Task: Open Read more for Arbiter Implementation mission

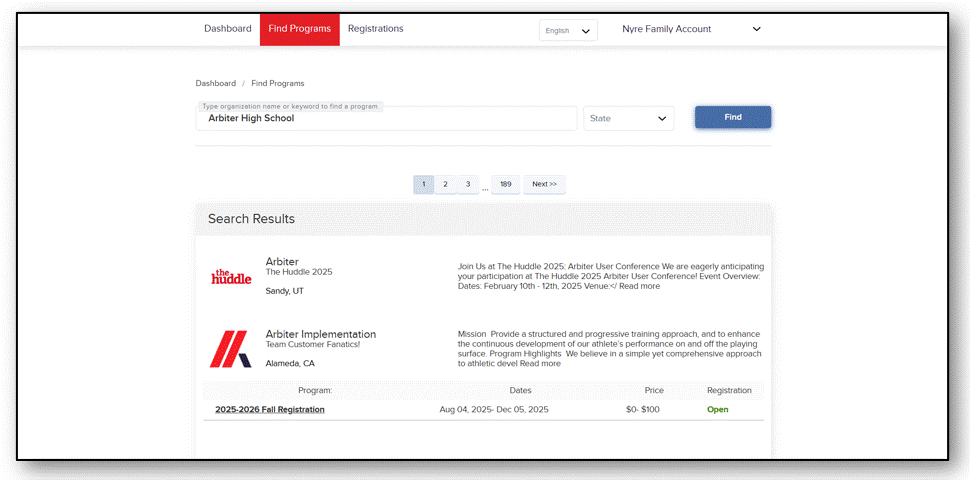Action: click(x=540, y=364)
